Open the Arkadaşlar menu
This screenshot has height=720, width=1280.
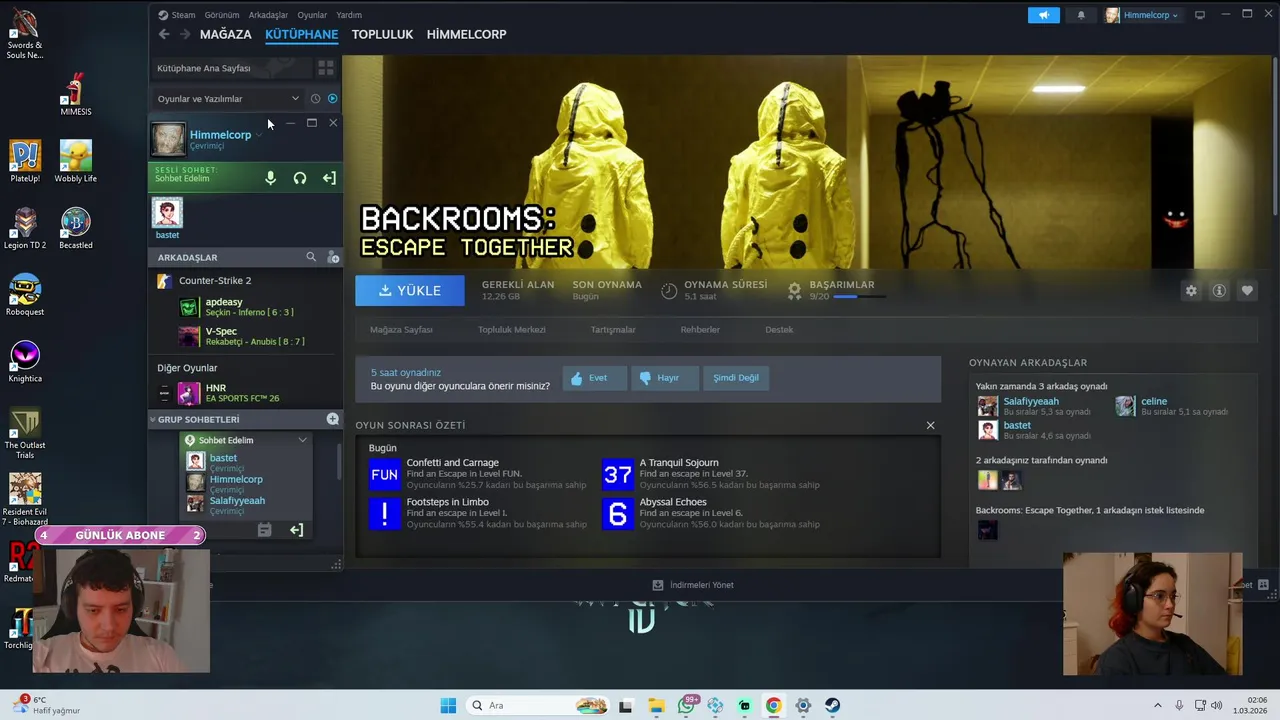coord(268,15)
